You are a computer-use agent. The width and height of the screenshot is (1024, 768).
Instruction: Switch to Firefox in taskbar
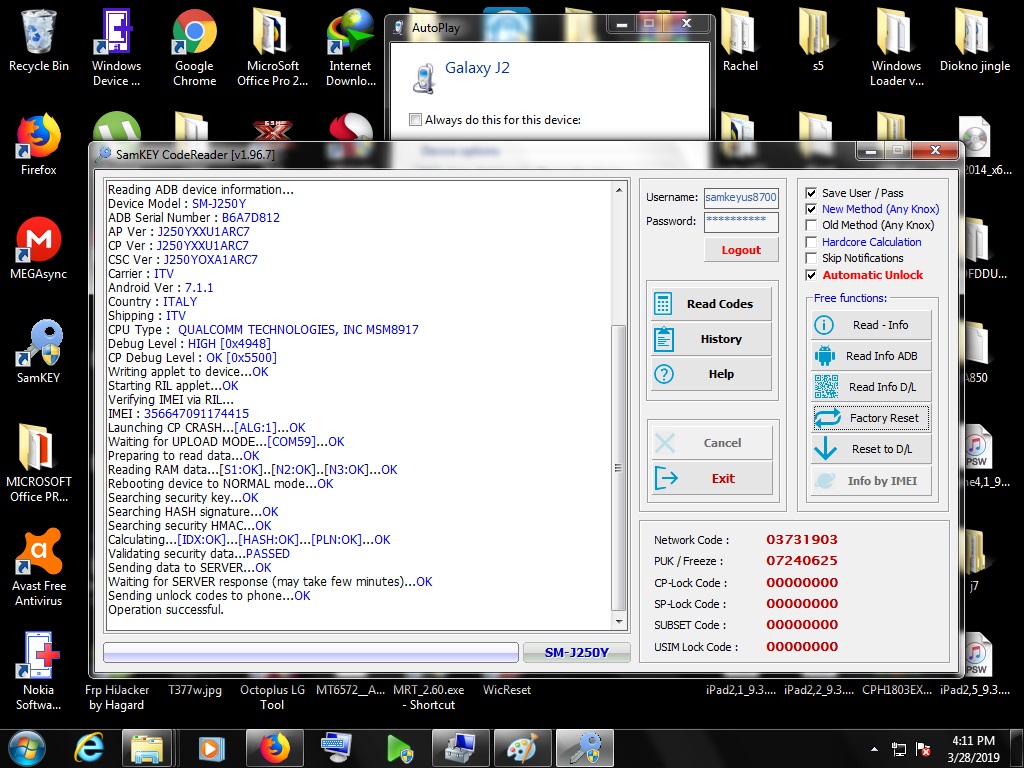click(x=274, y=748)
